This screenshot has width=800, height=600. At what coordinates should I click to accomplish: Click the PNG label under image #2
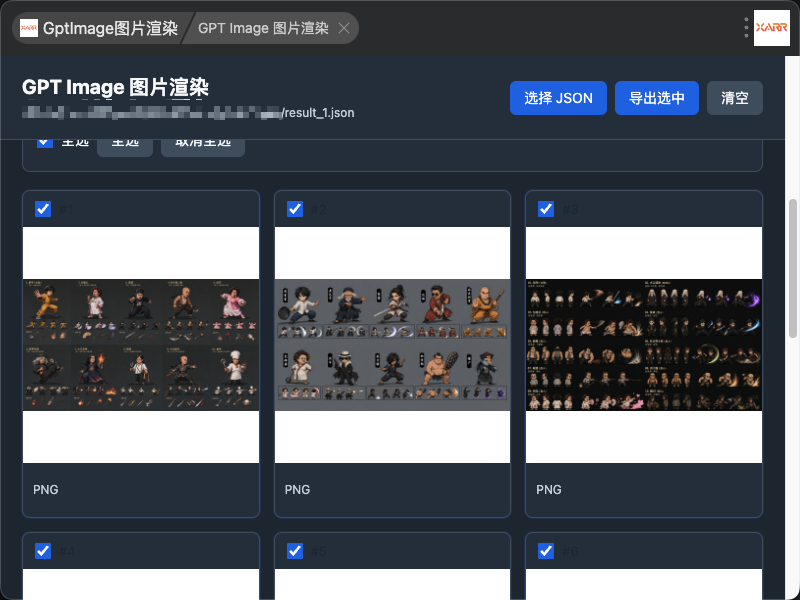tap(297, 490)
